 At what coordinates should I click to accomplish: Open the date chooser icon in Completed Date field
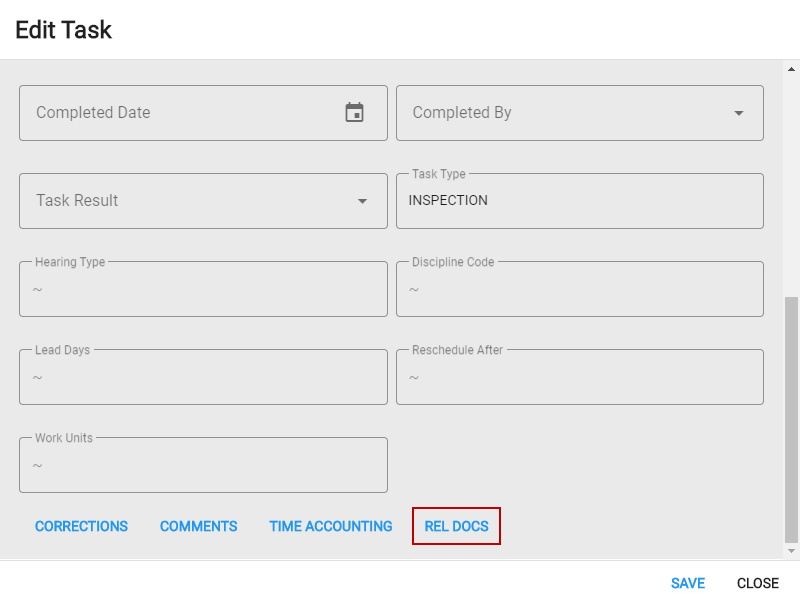click(355, 113)
